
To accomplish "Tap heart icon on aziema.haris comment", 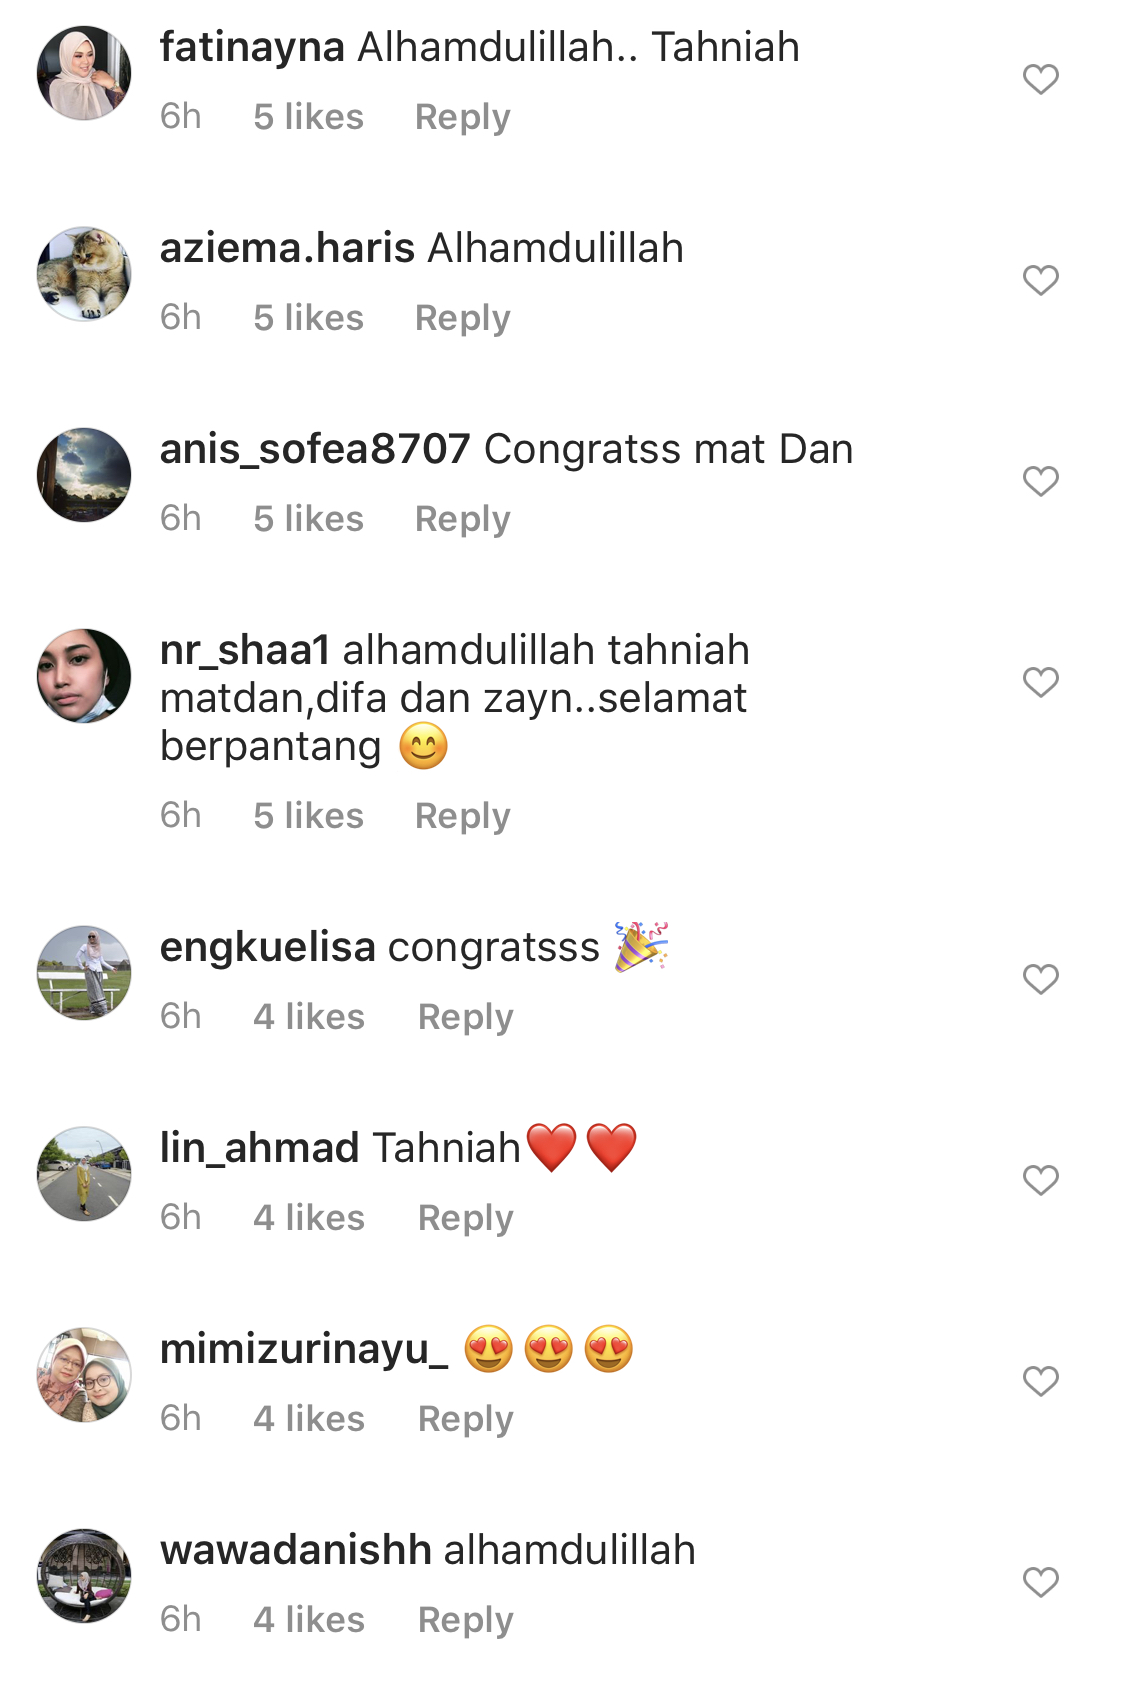I will [x=1040, y=280].
